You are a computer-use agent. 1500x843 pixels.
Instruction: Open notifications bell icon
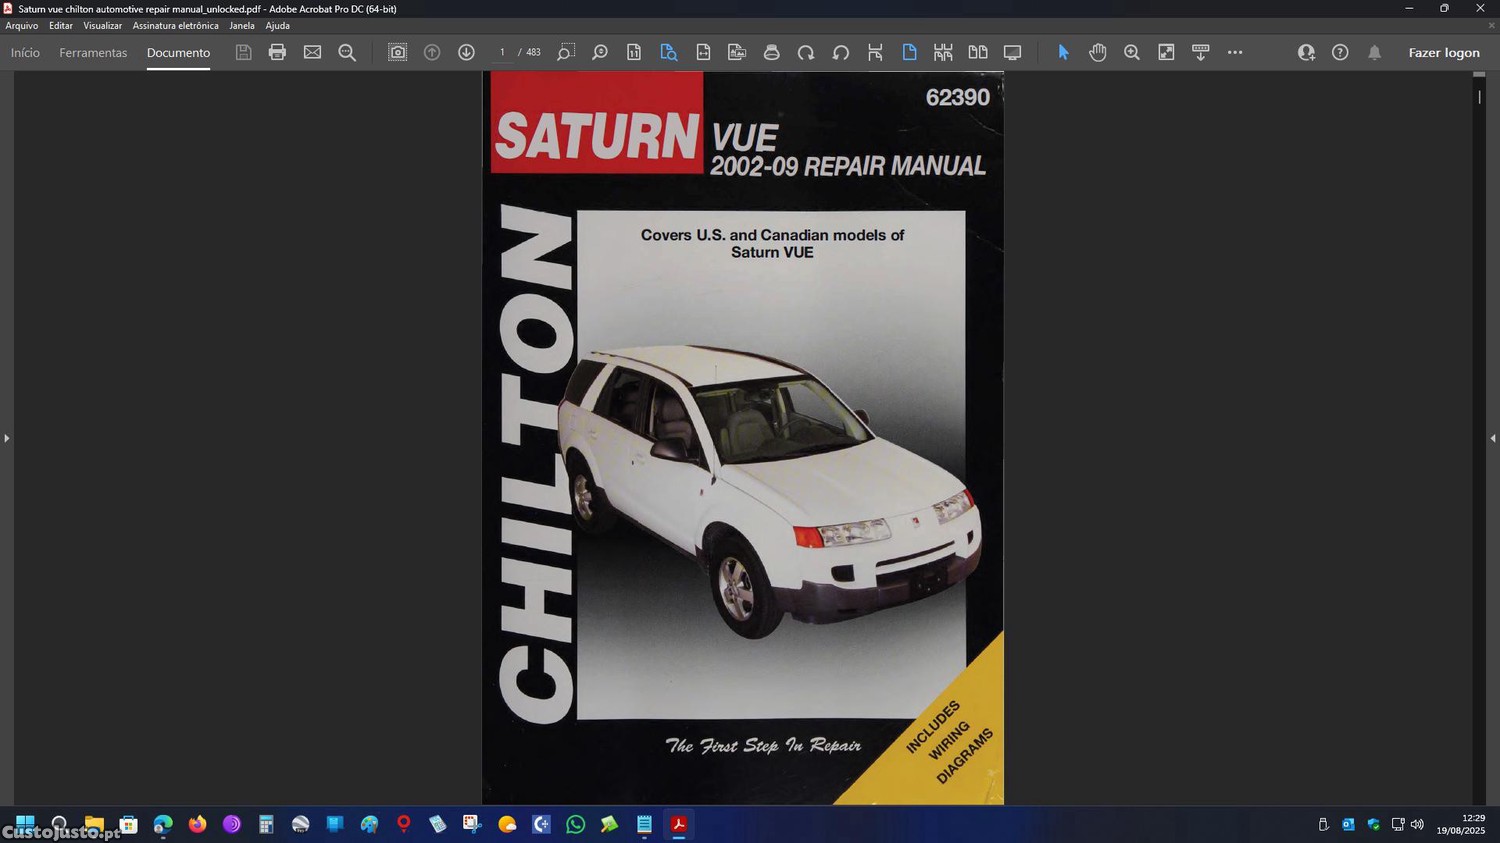(x=1374, y=52)
